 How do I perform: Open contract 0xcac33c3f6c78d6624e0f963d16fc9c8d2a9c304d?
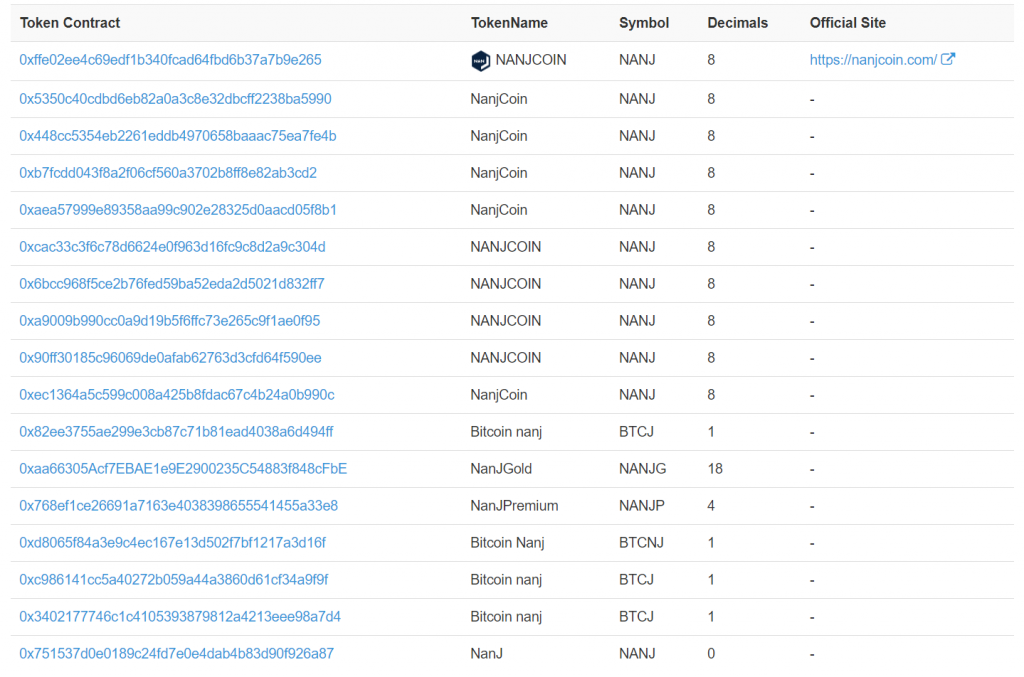[172, 247]
